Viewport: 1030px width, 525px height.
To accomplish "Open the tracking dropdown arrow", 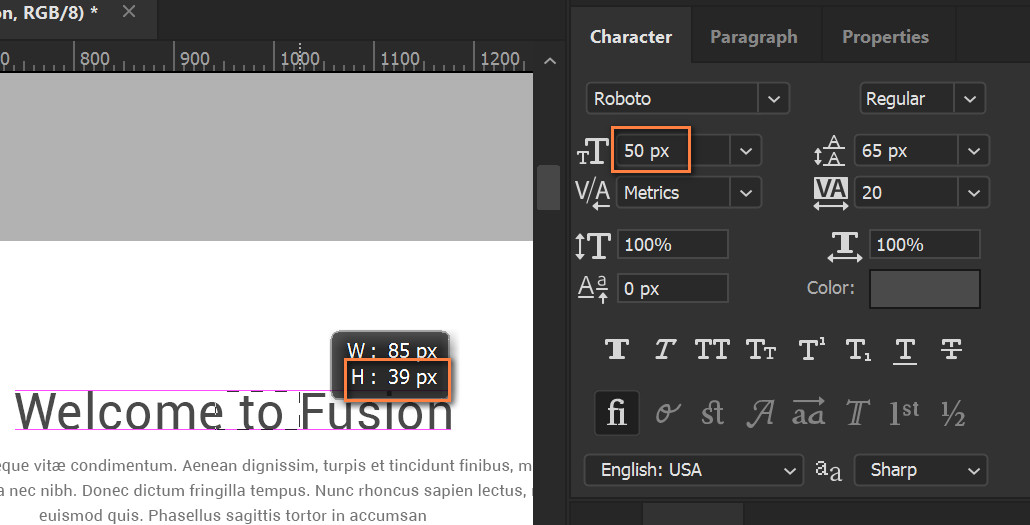I will point(974,193).
